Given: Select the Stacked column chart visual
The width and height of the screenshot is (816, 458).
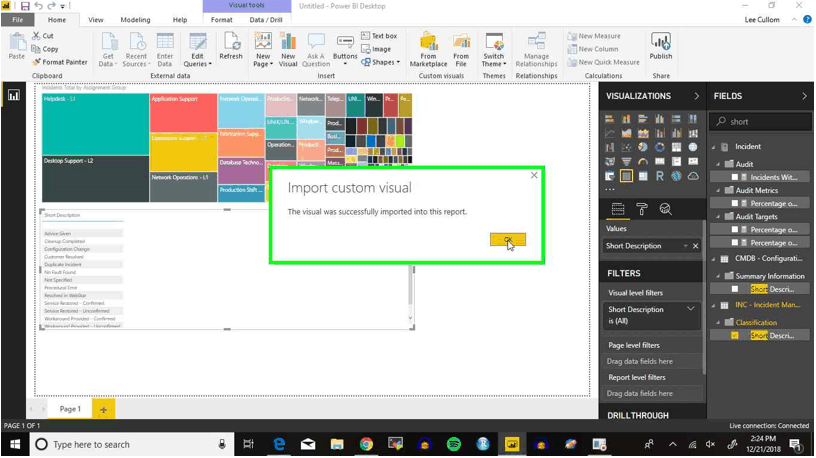Looking at the screenshot, I should (x=626, y=119).
